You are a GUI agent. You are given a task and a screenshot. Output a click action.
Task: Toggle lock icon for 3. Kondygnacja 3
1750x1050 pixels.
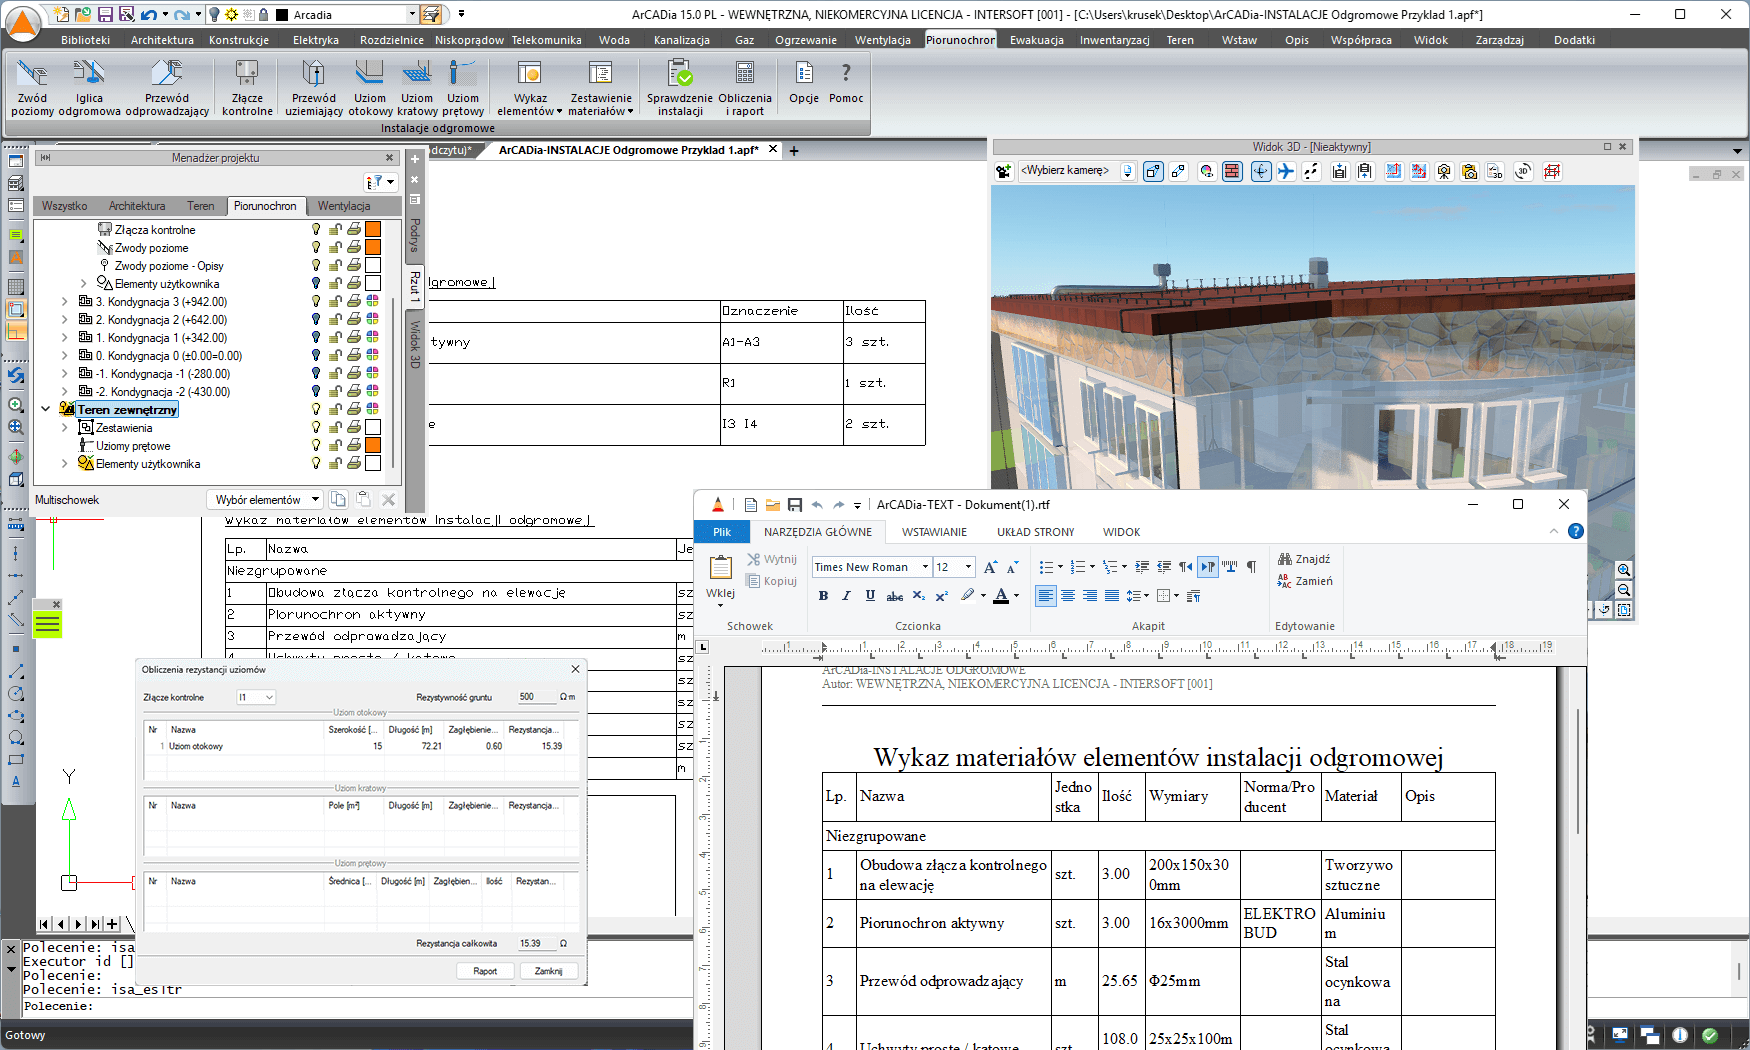pyautogui.click(x=335, y=302)
